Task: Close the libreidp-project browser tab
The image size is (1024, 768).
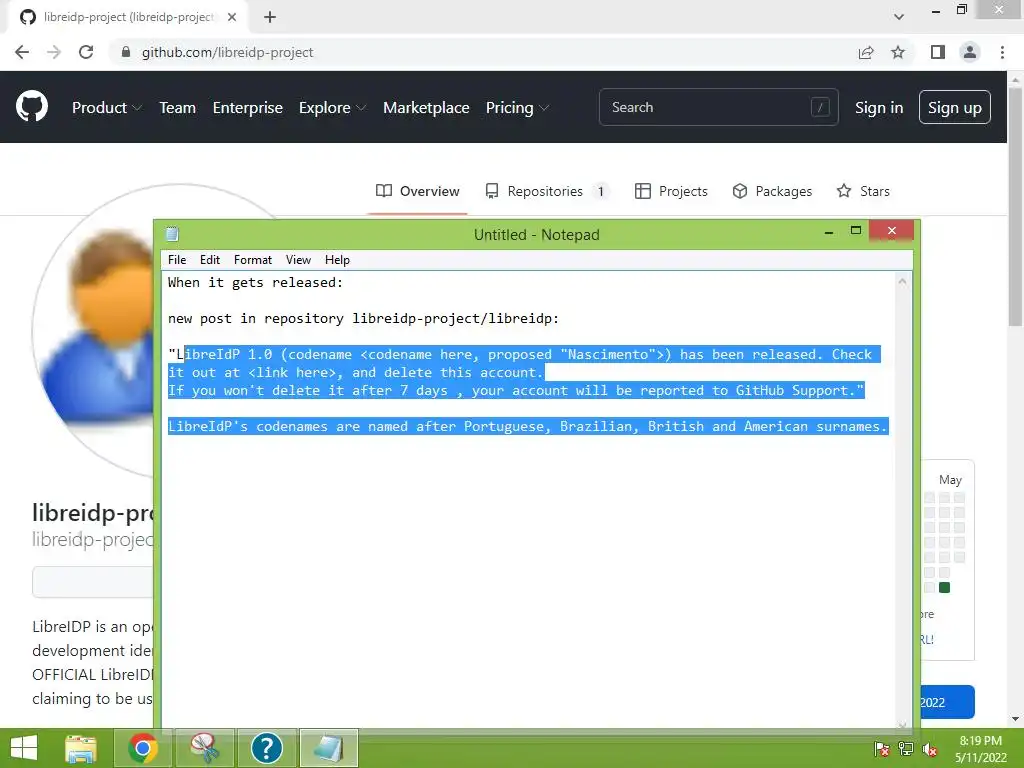Action: (232, 17)
